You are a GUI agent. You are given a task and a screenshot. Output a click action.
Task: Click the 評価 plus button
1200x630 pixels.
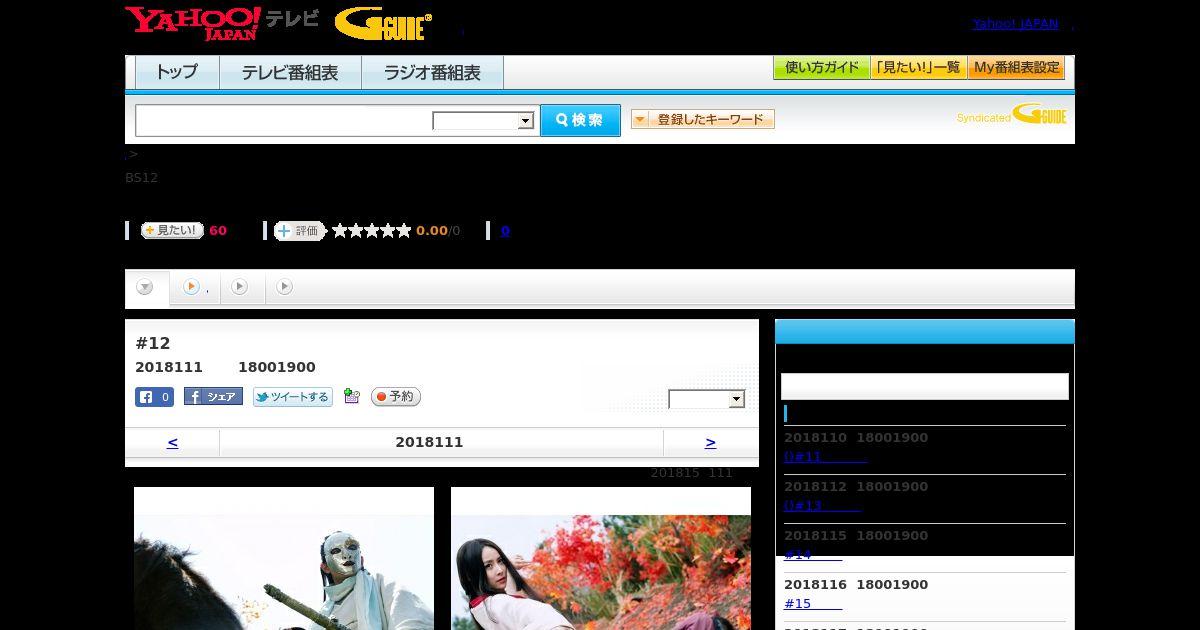(300, 231)
